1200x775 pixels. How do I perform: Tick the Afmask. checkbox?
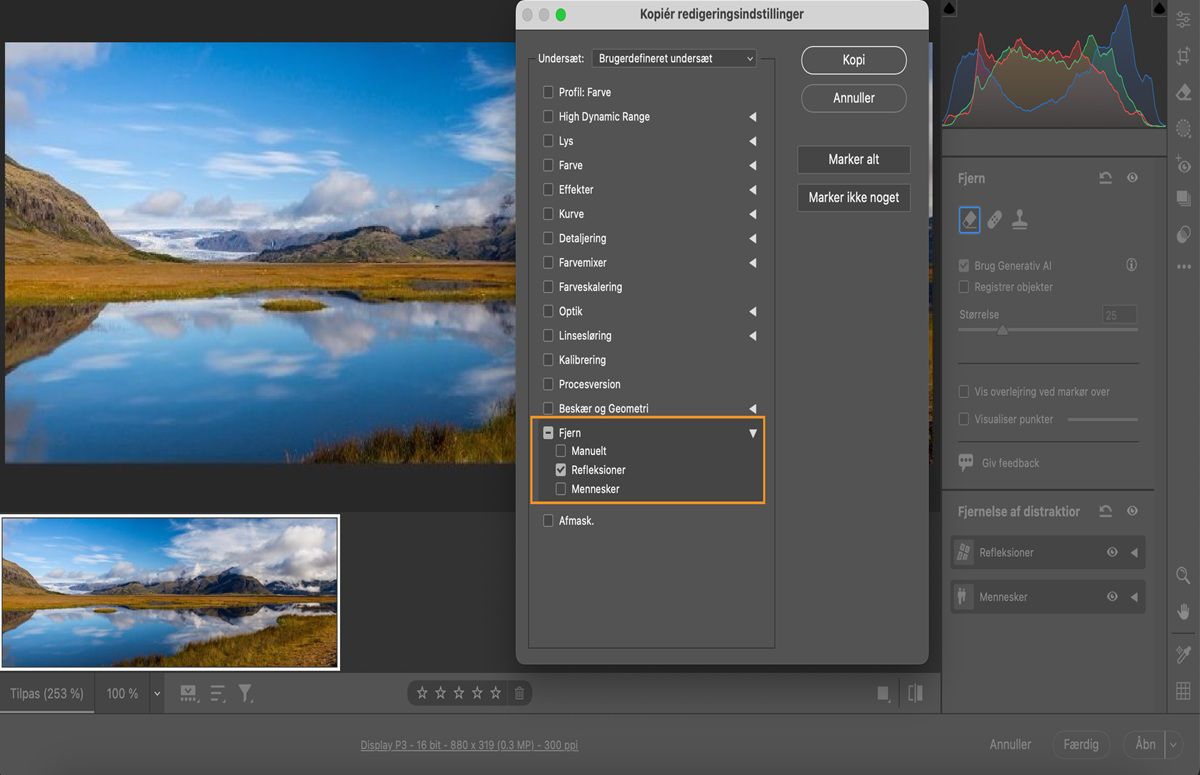(548, 521)
